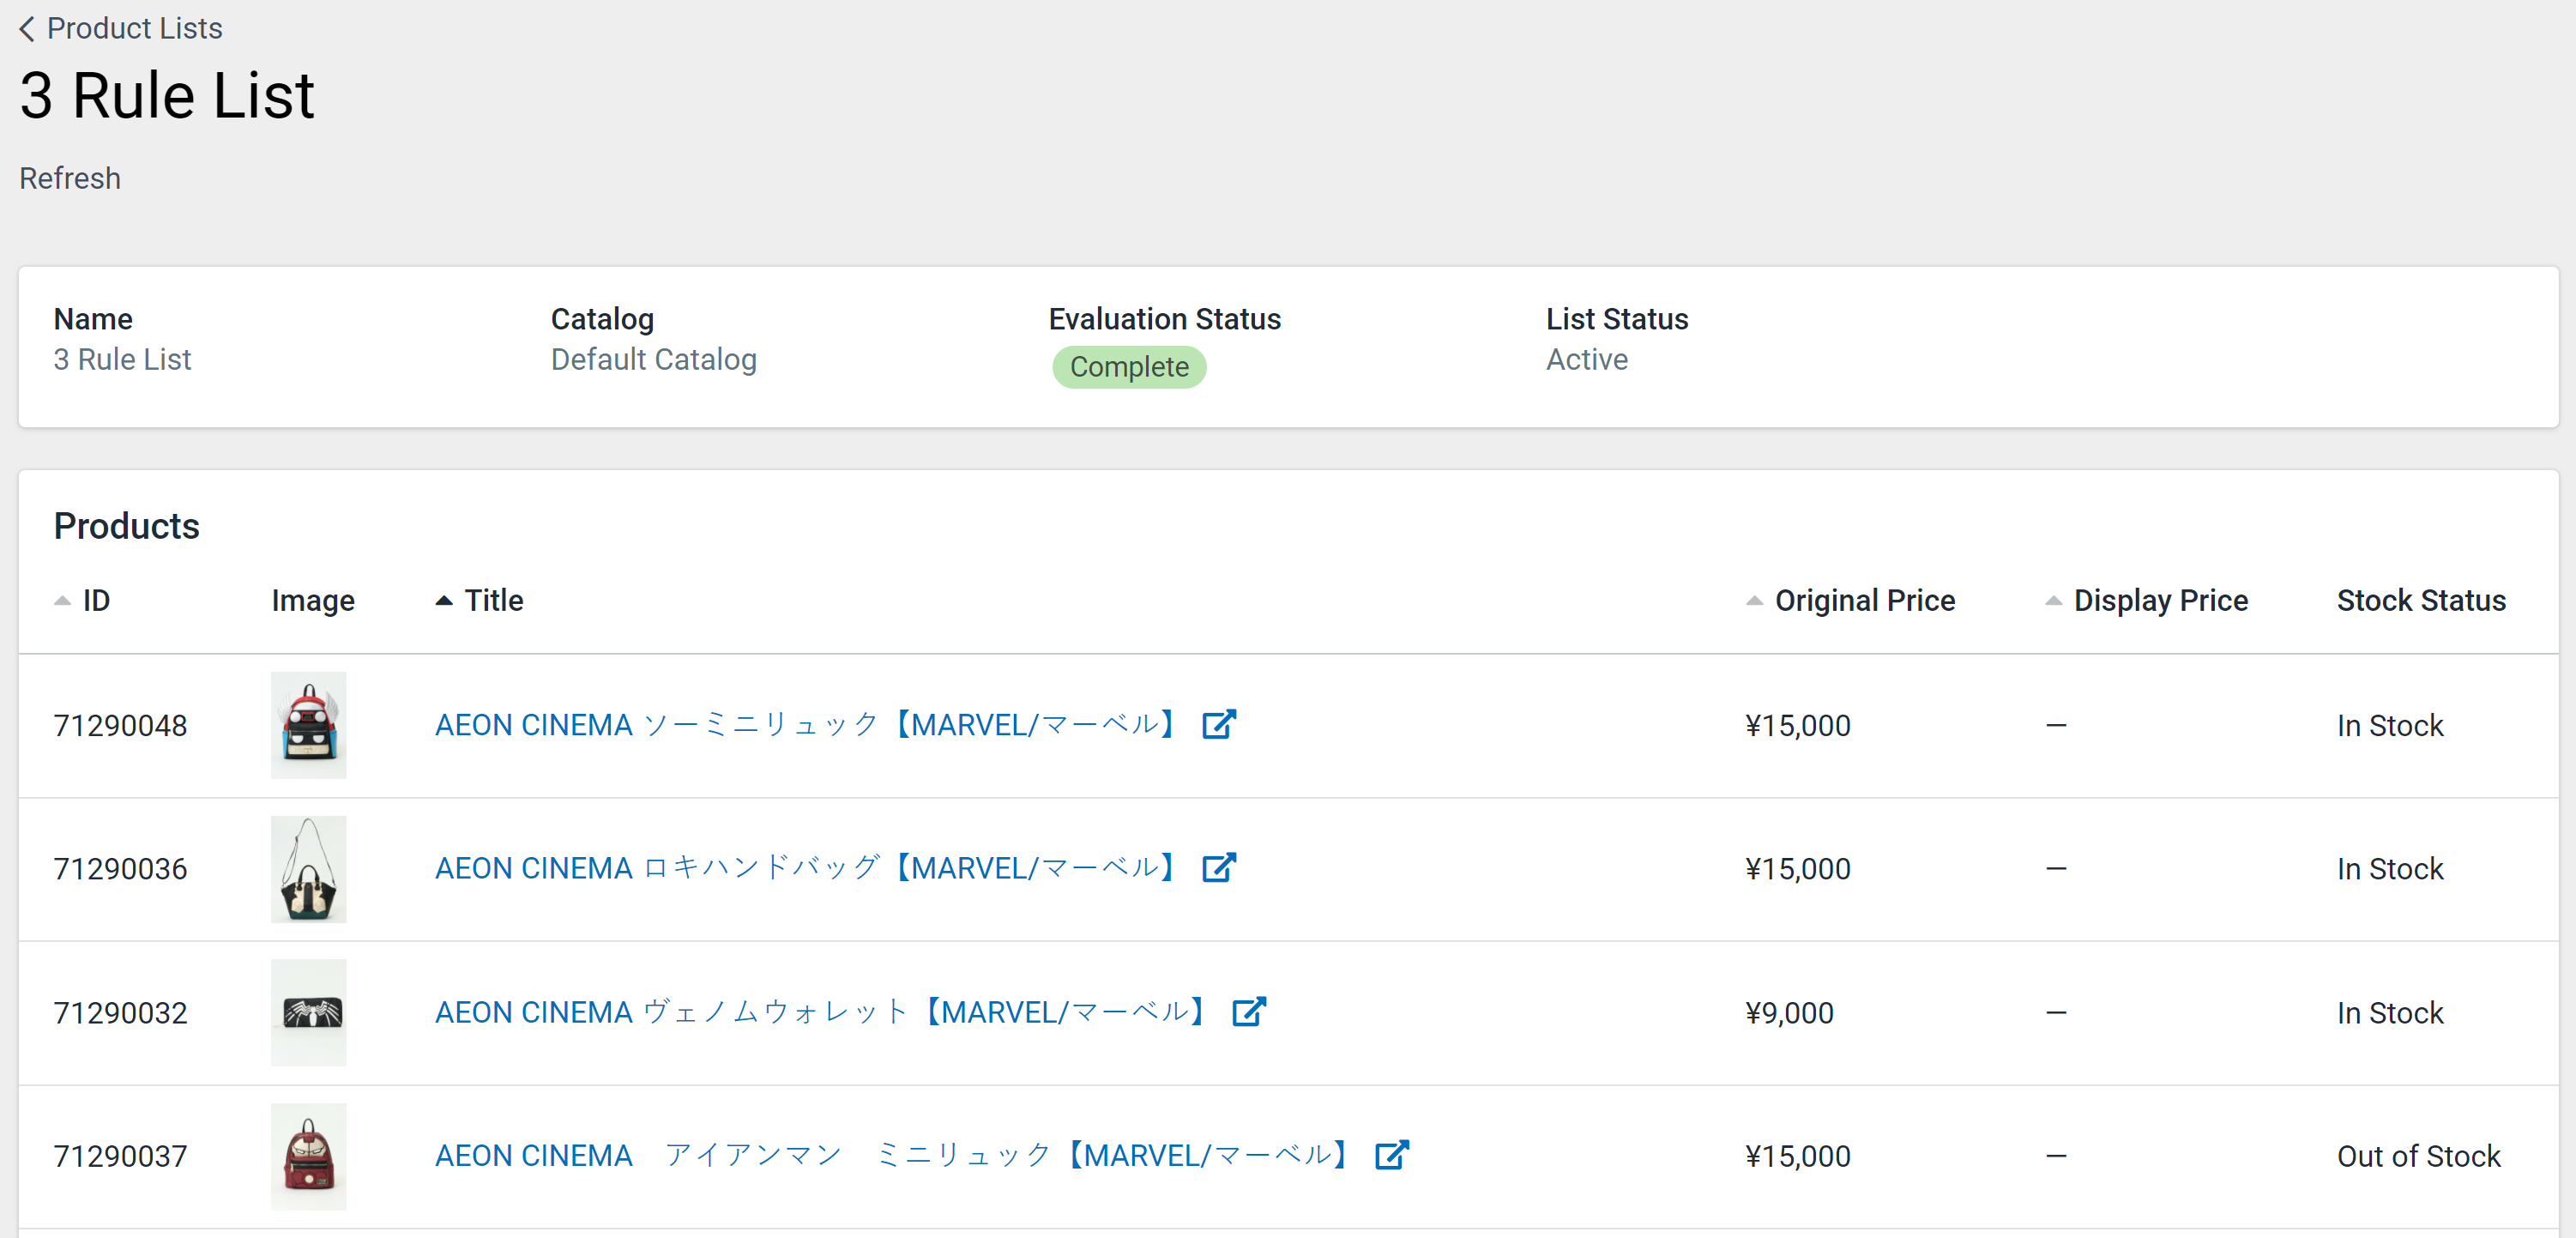Click the Refresh button
The image size is (2576, 1238).
tap(70, 178)
